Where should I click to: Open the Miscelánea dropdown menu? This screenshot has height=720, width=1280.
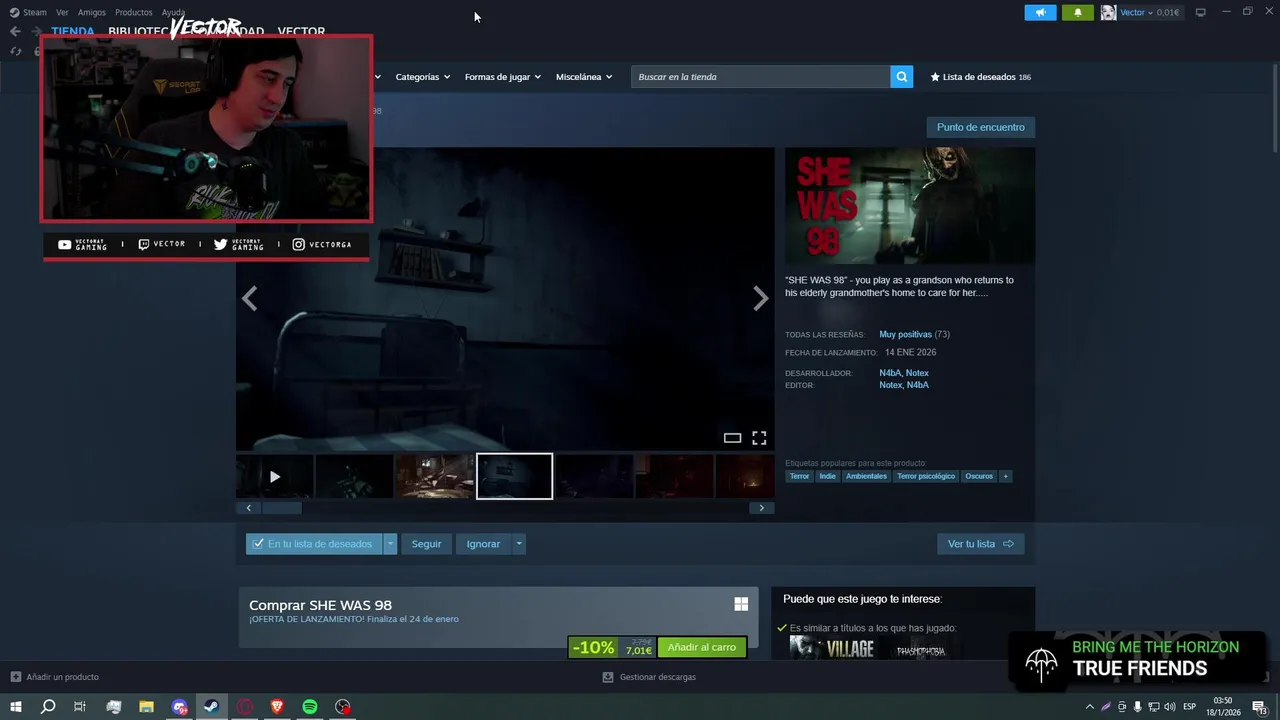point(584,77)
